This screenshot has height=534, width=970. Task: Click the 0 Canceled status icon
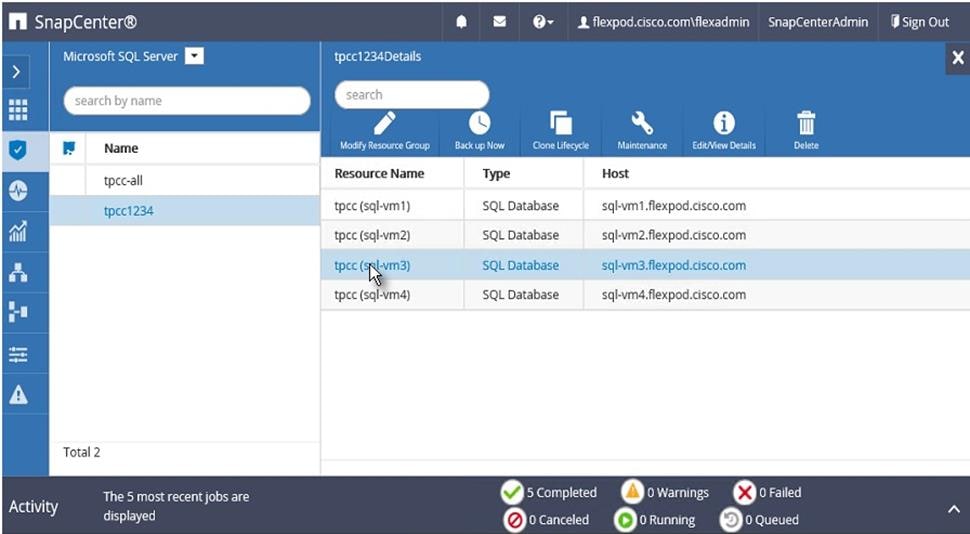(x=514, y=520)
